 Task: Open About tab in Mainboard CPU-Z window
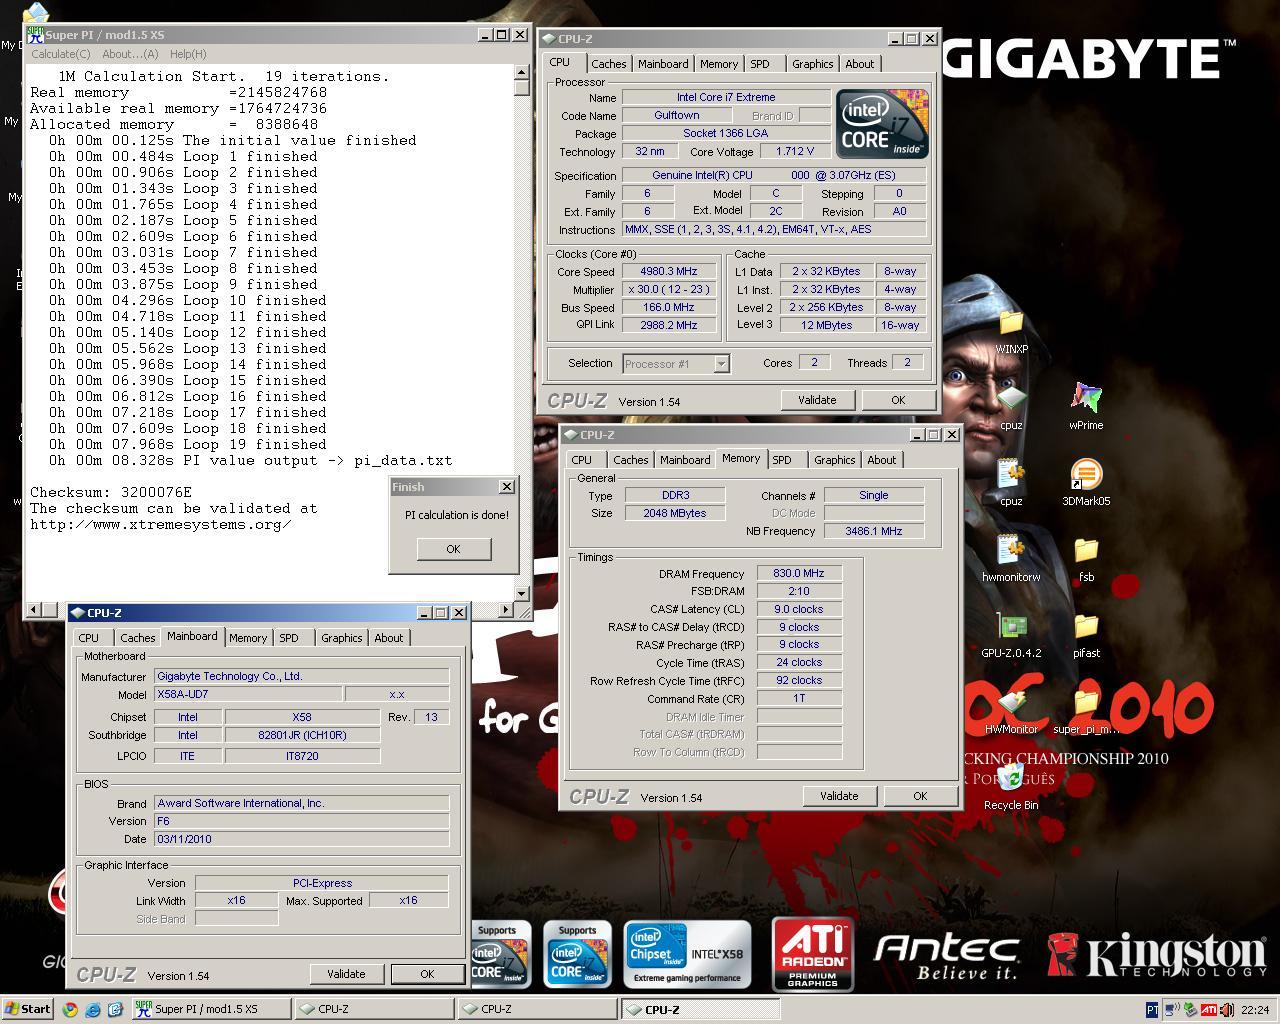pyautogui.click(x=389, y=638)
